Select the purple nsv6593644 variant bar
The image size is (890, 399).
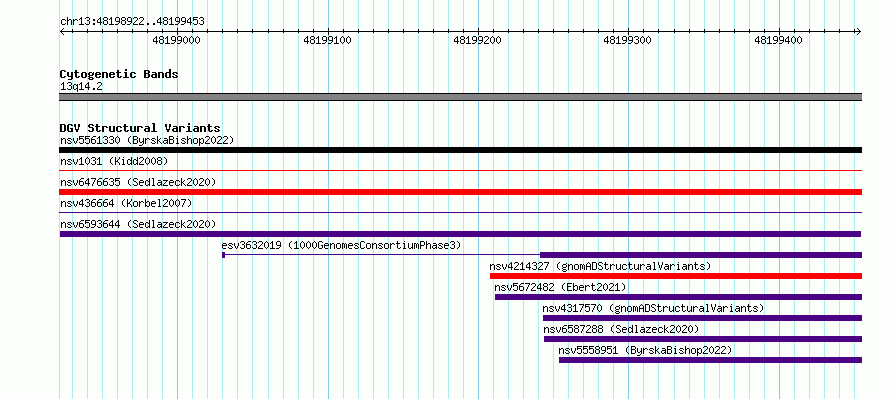[x=460, y=234]
